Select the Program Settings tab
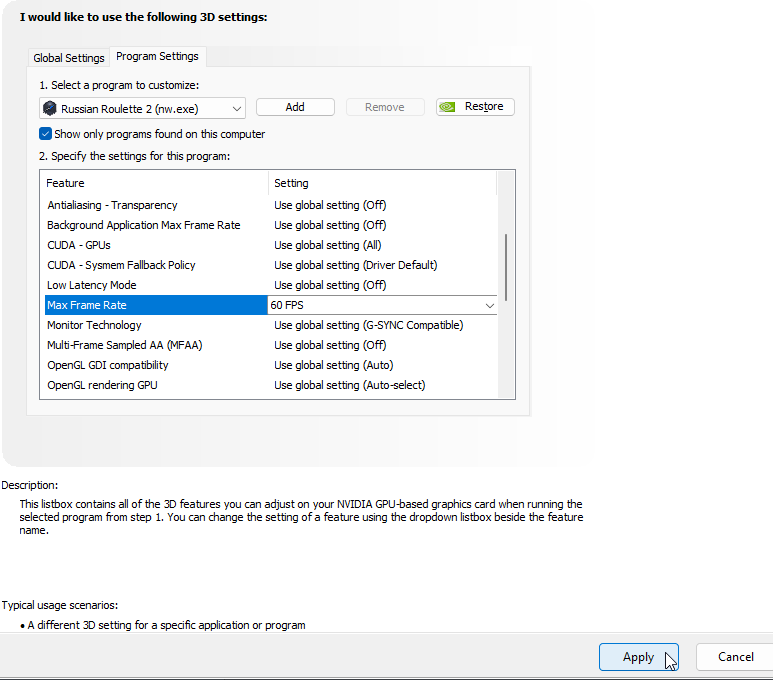The width and height of the screenshot is (773, 680). (x=157, y=56)
